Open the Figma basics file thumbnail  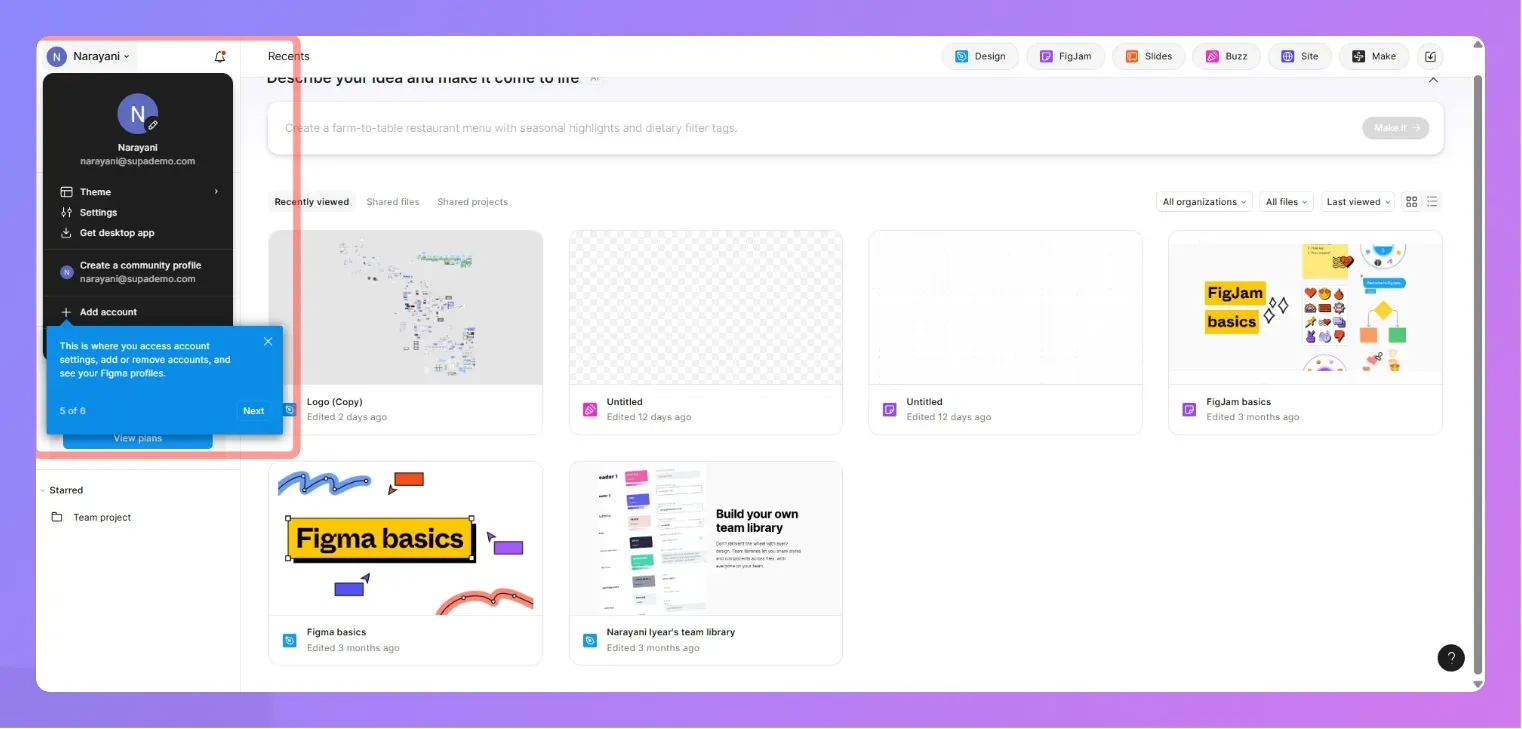405,538
